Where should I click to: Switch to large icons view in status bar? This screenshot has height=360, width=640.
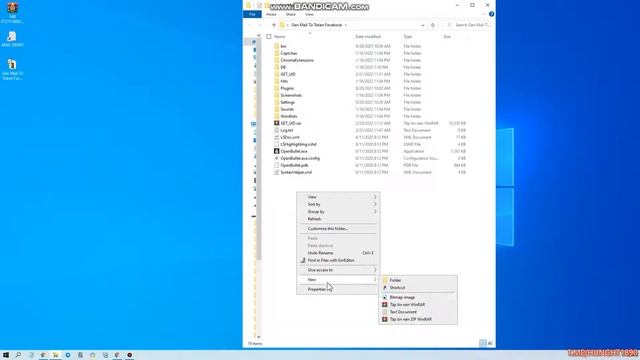(490, 343)
